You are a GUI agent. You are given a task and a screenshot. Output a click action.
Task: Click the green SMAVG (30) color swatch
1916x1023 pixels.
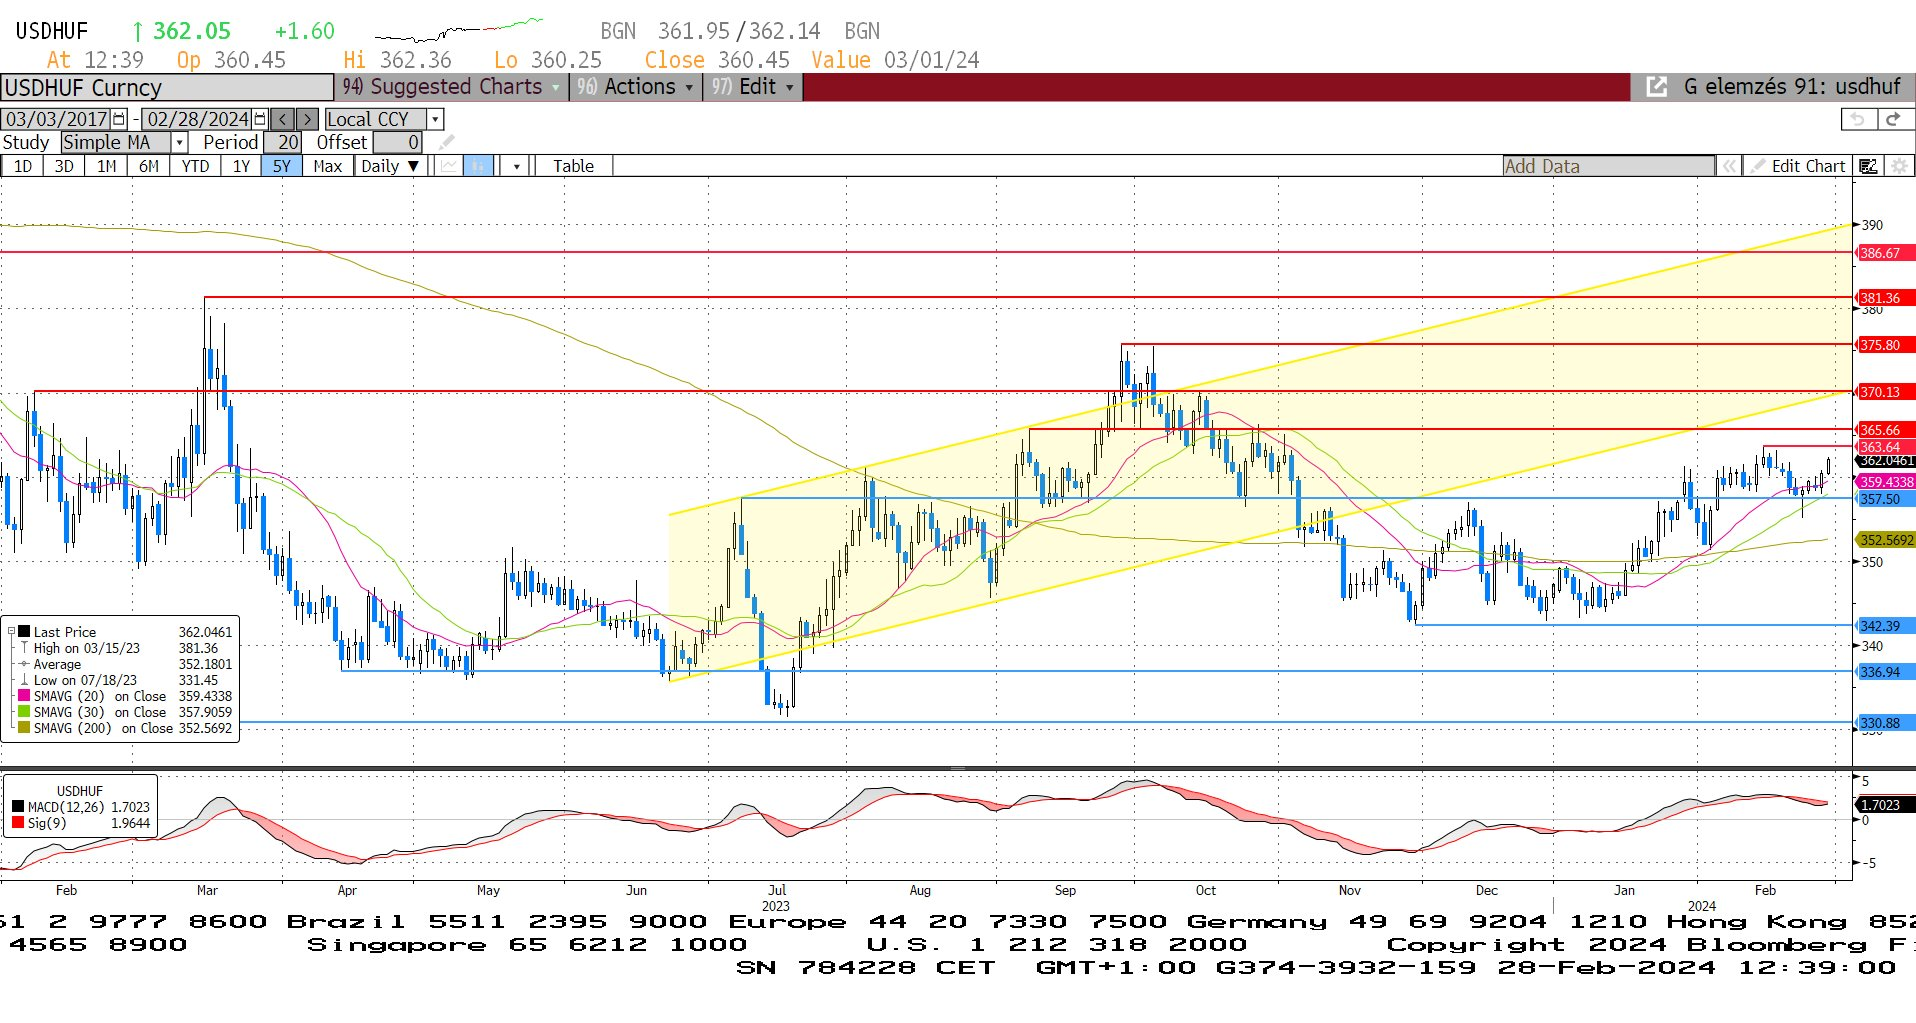24,712
